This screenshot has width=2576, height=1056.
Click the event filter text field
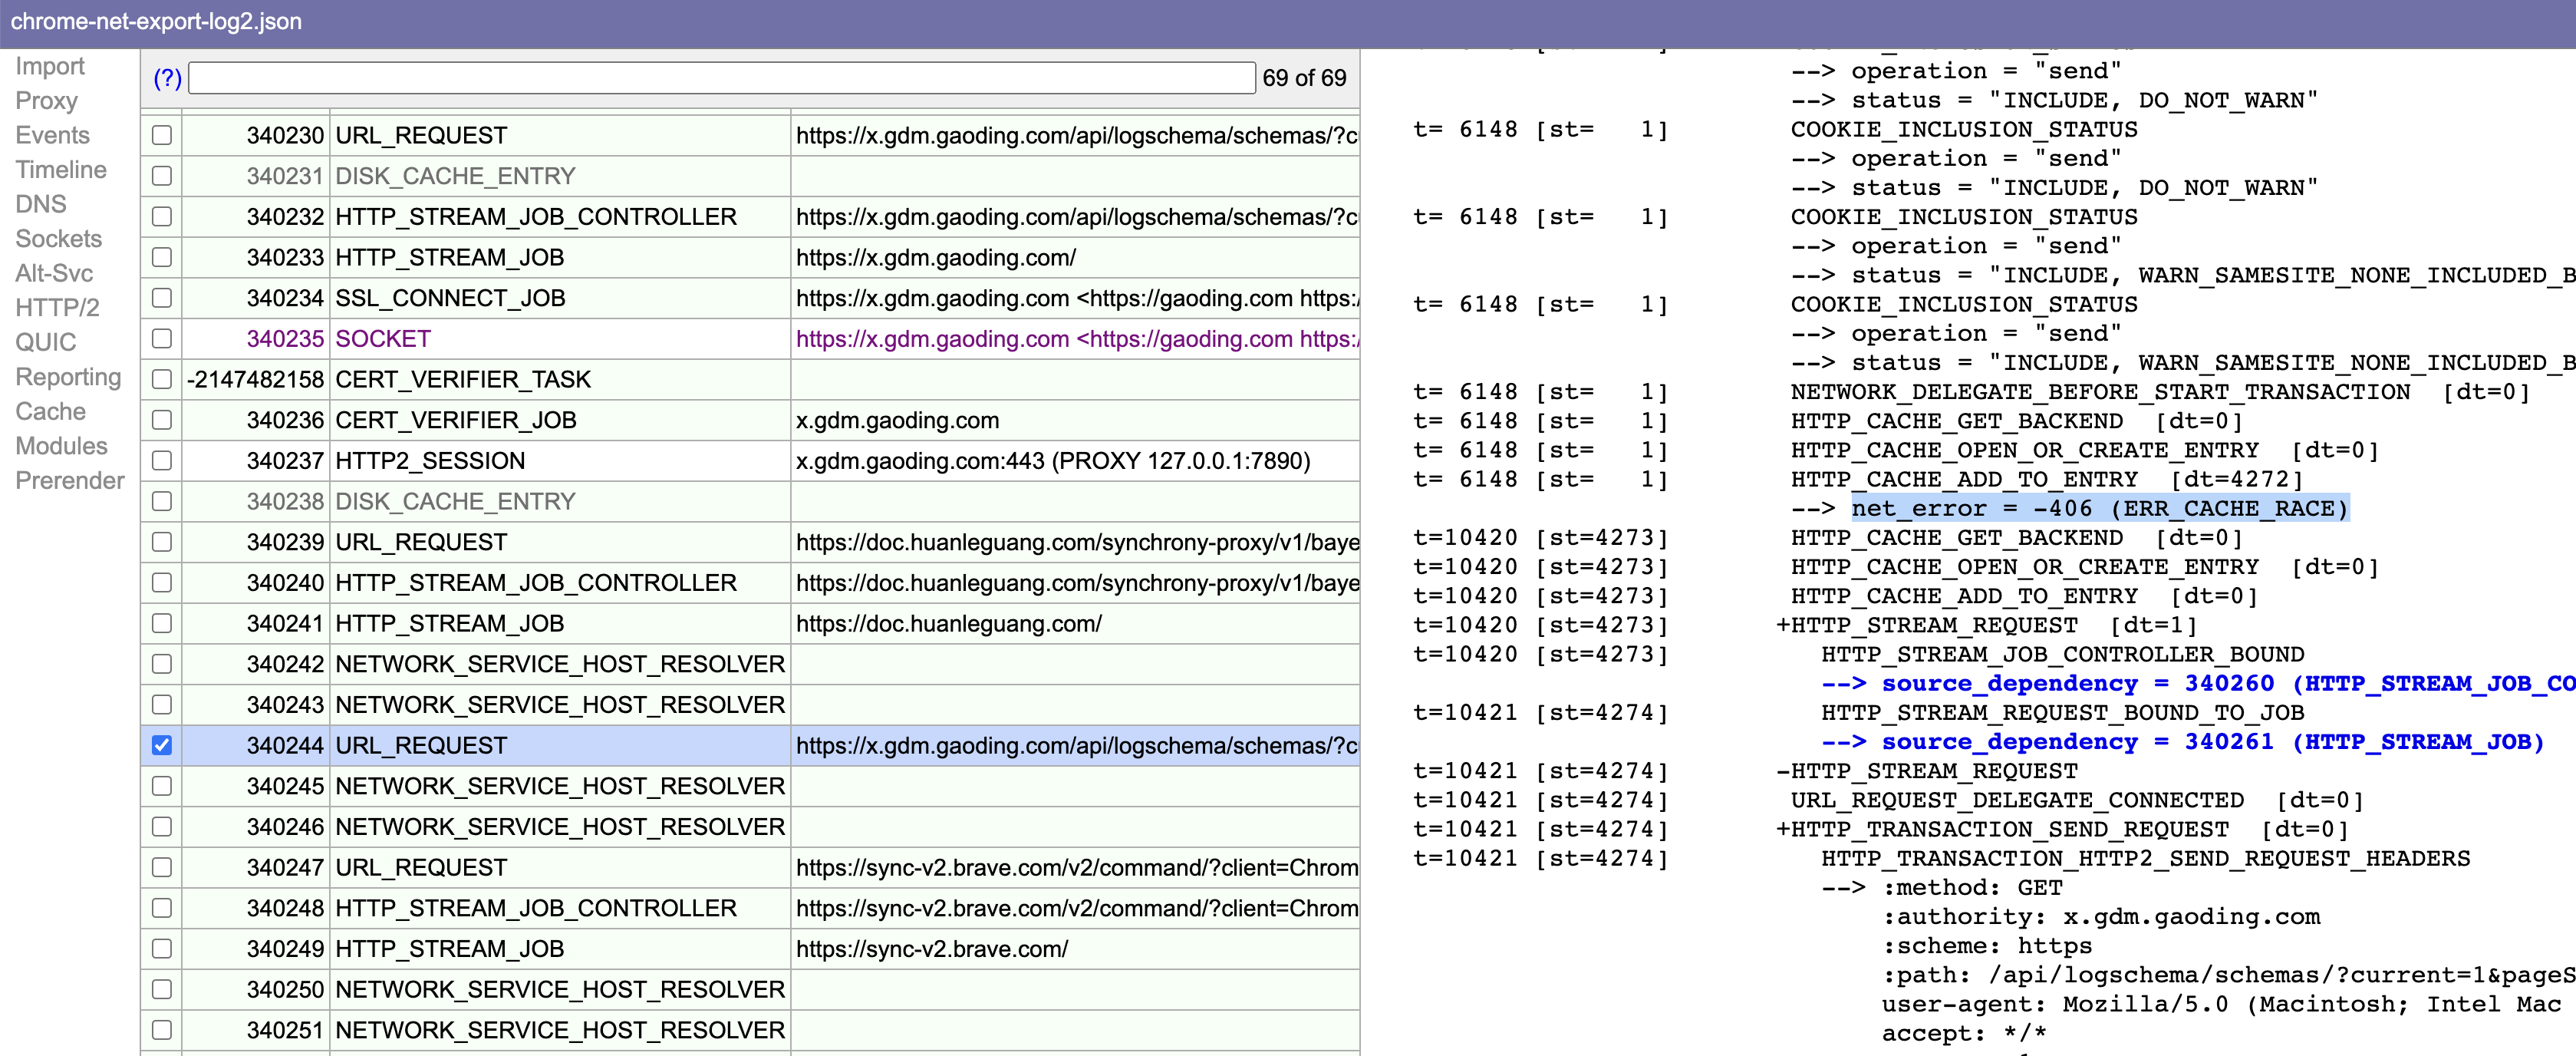720,78
